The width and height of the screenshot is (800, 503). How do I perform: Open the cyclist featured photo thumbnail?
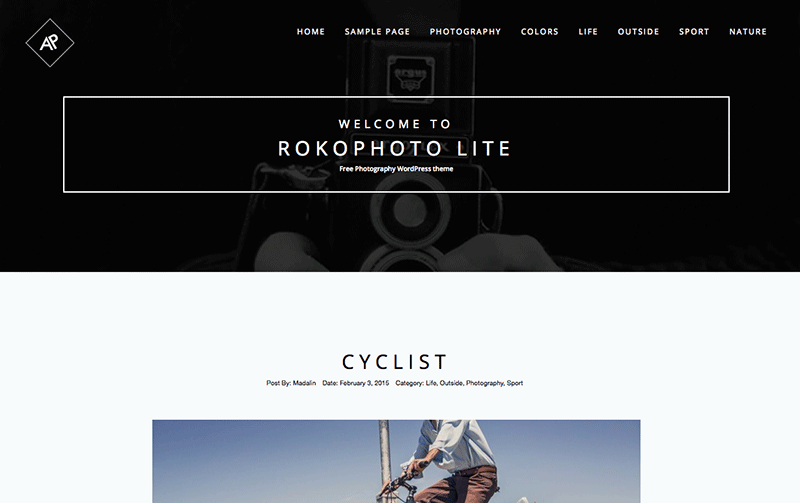pyautogui.click(x=396, y=461)
